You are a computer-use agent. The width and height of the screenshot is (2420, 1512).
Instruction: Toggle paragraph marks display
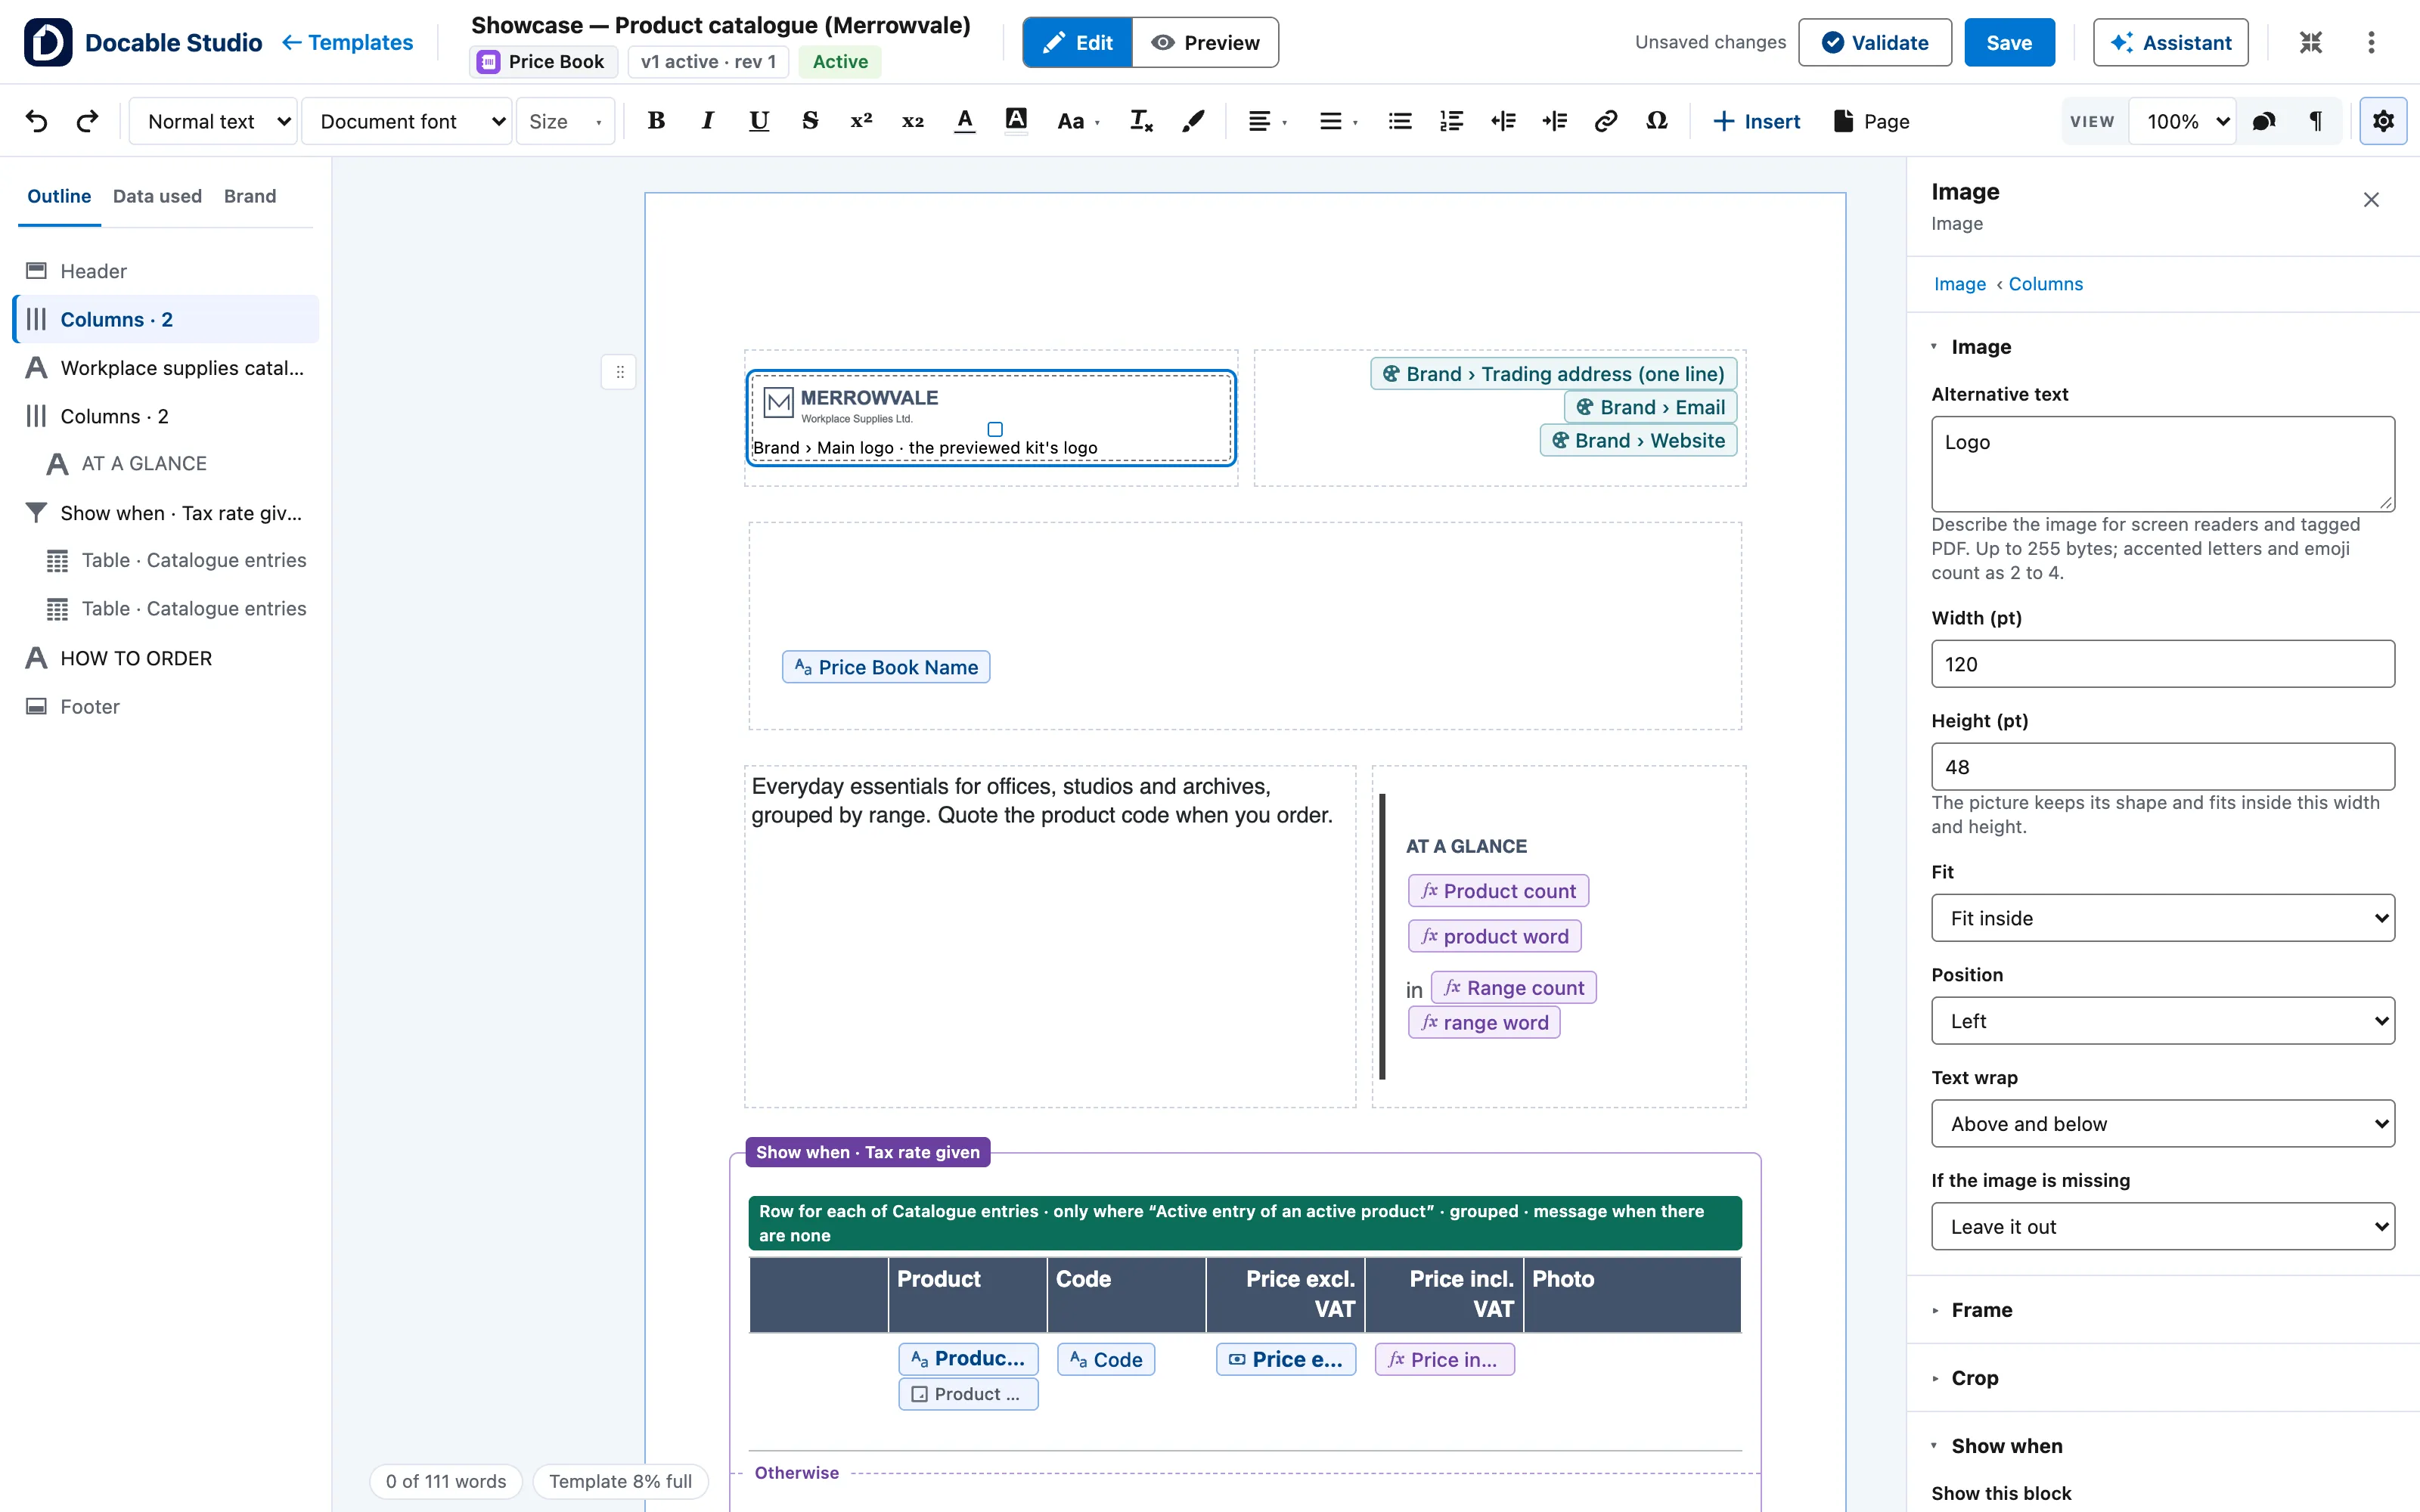pyautogui.click(x=2315, y=121)
